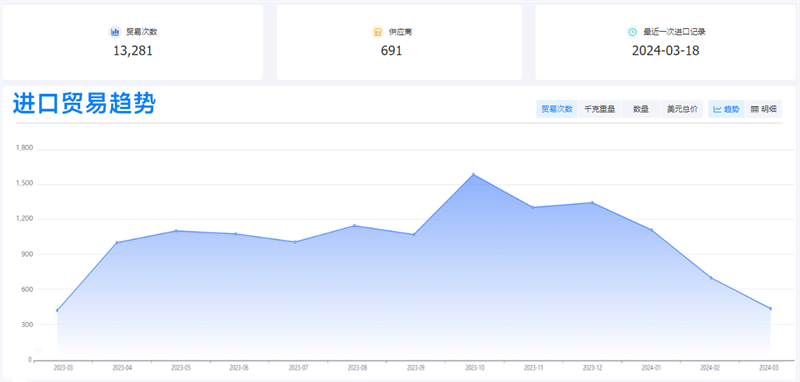Screen dimensions: 800x382
Task: Click the table grid icon in 明细 button
Action: 755,109
